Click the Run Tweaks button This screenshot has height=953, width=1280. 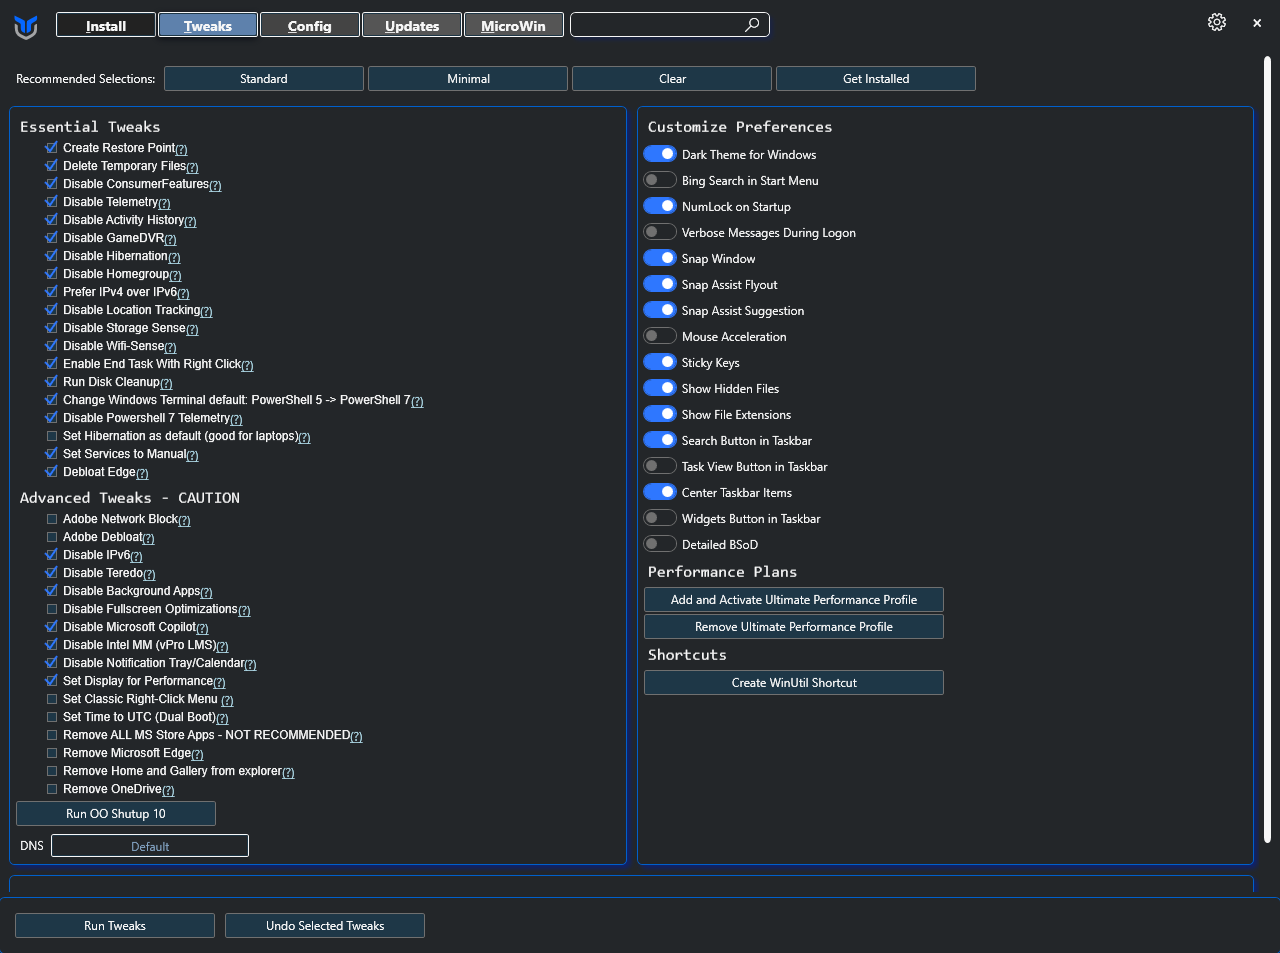coord(115,926)
